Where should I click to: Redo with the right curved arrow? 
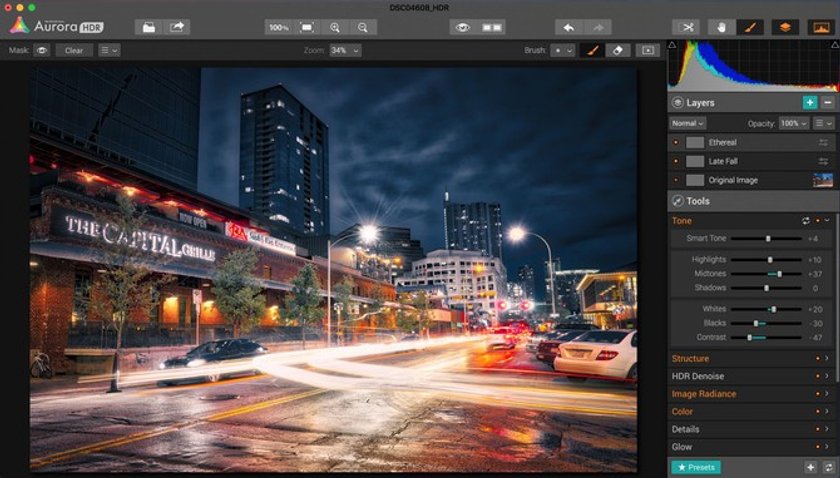coord(597,27)
